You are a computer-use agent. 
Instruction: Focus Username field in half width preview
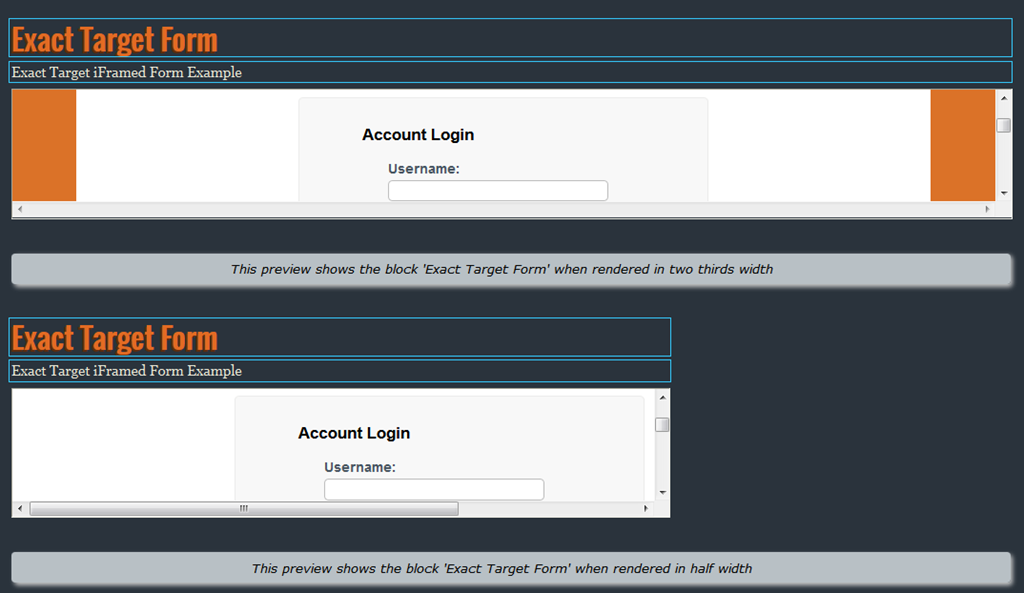433,489
